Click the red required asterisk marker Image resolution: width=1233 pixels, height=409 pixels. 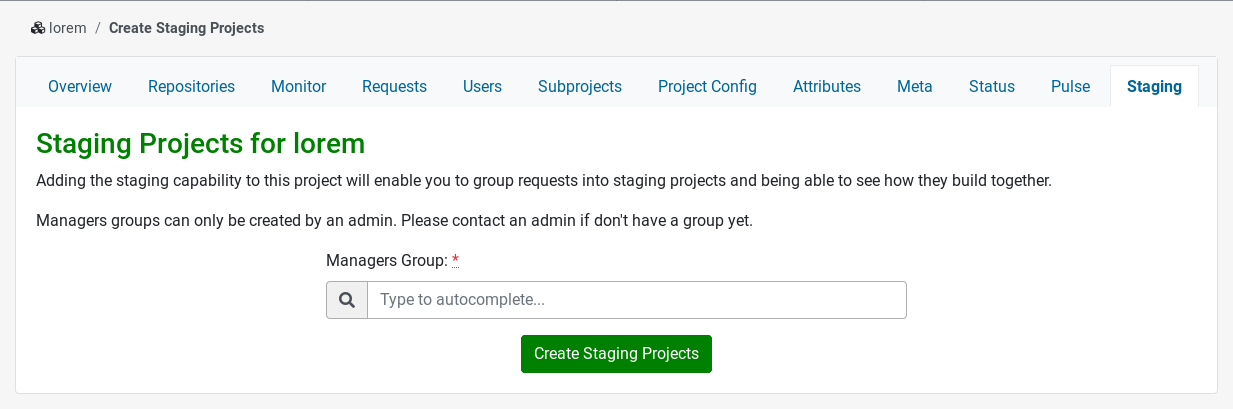click(456, 261)
